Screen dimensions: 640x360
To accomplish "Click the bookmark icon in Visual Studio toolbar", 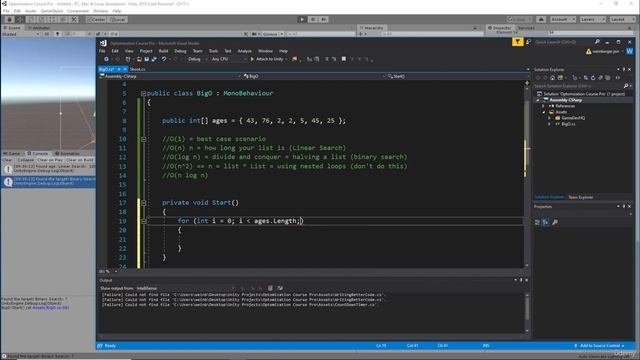I will (344, 59).
